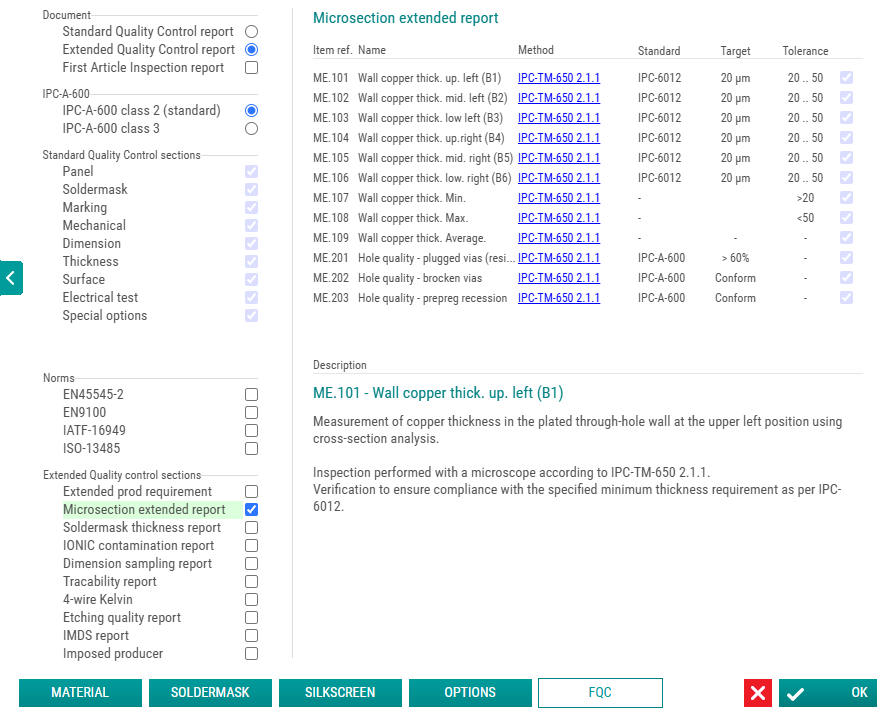Image resolution: width=884 pixels, height=719 pixels.
Task: Click ME.105 item reference
Action: [331, 158]
